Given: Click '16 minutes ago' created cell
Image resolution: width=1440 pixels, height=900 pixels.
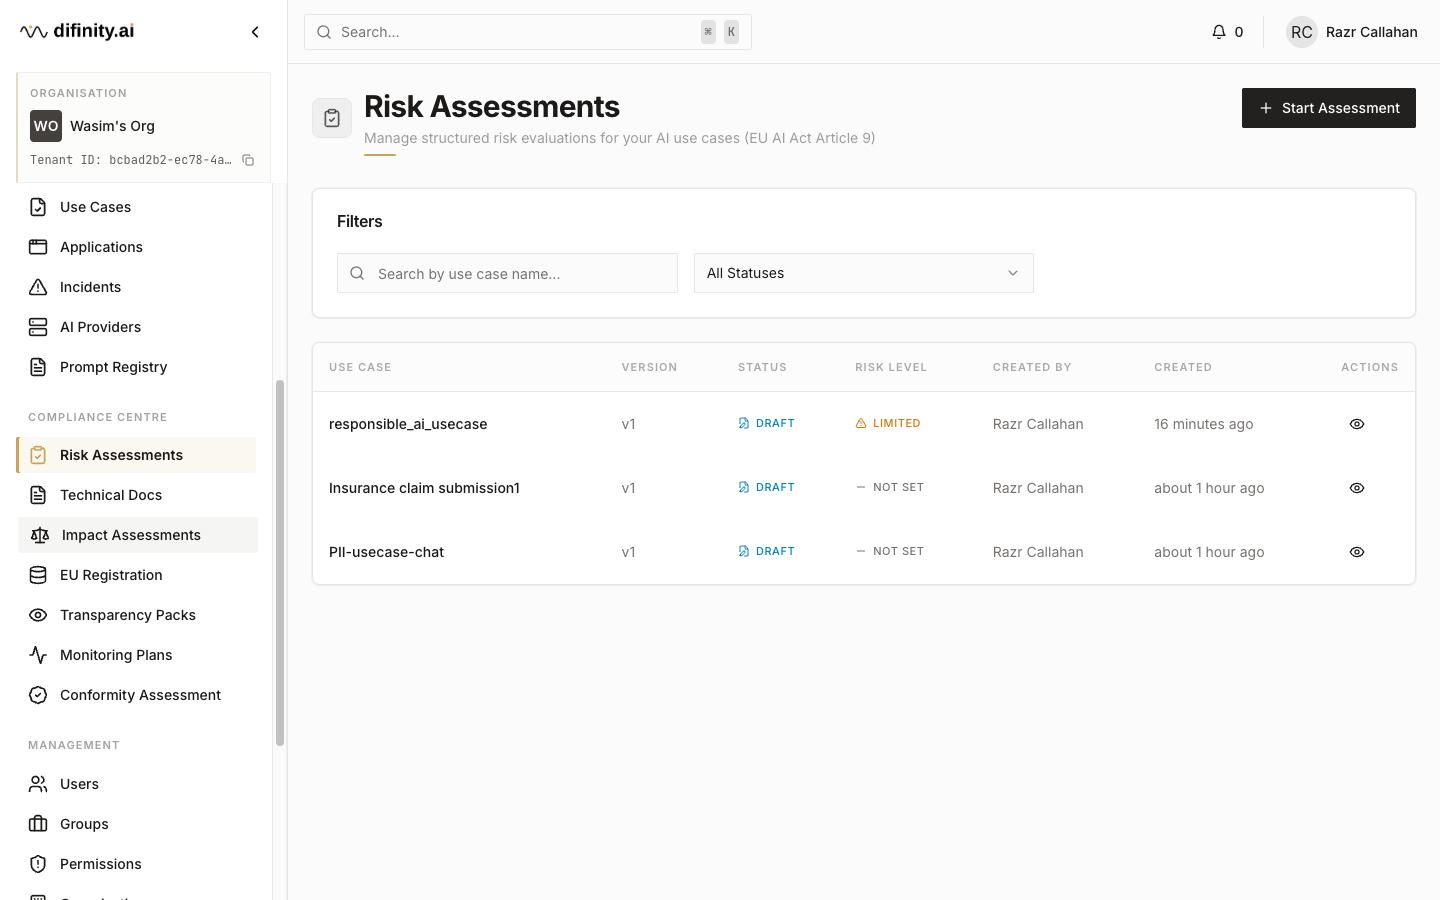Looking at the screenshot, I should pyautogui.click(x=1204, y=424).
